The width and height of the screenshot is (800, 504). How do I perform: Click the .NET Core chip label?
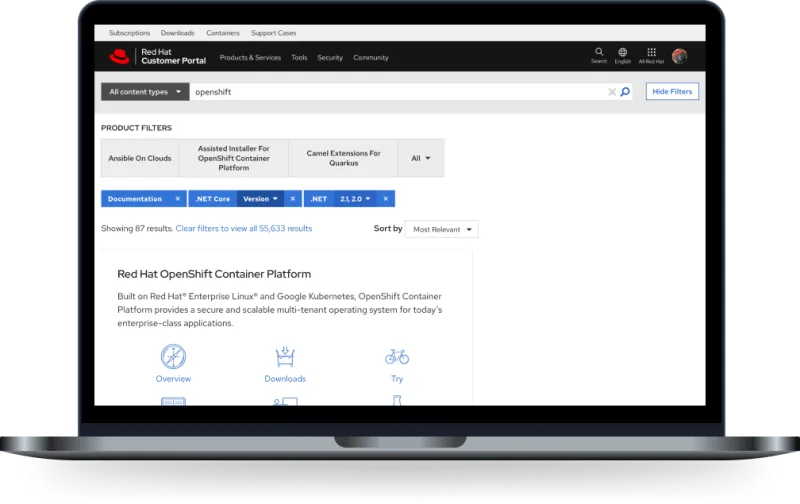click(x=213, y=199)
